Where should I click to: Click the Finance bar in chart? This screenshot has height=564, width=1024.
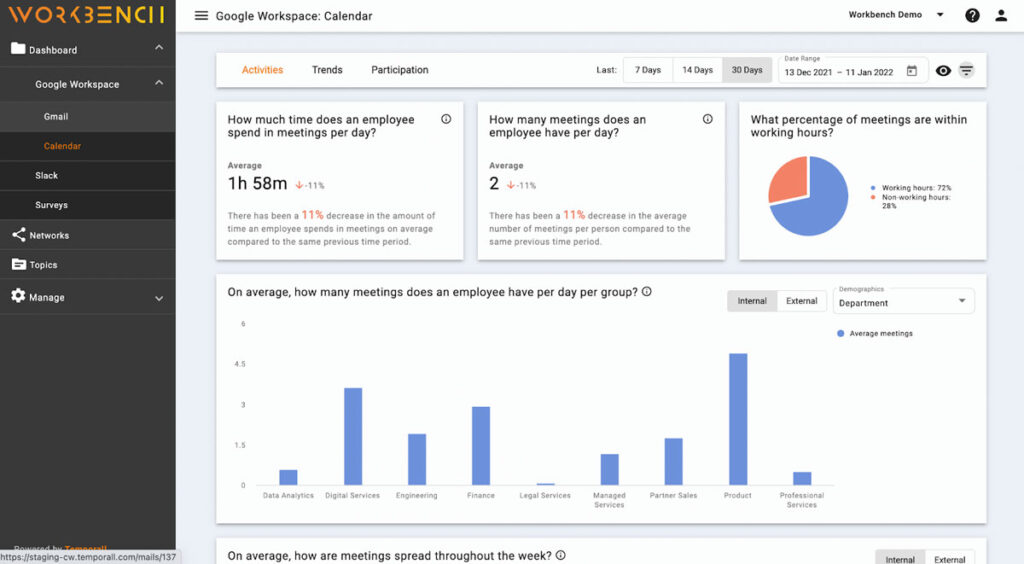point(481,446)
